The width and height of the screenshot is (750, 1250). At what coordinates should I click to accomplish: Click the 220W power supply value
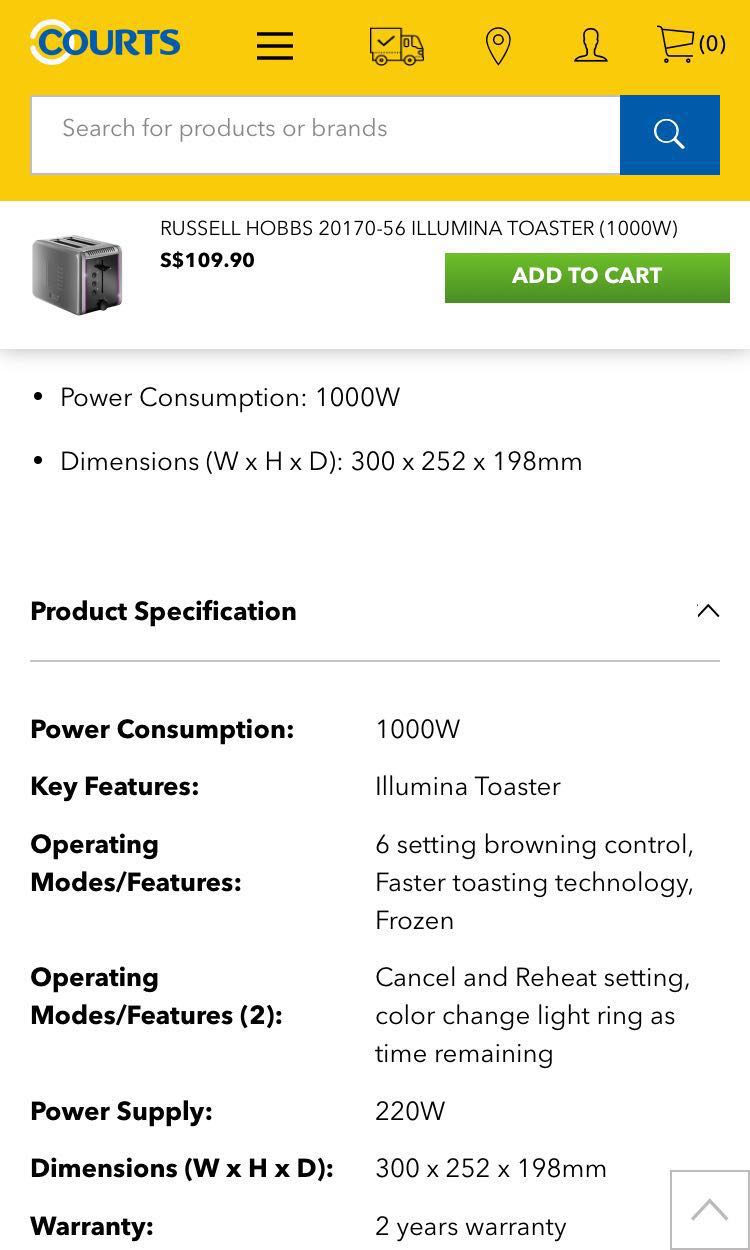pyautogui.click(x=410, y=1111)
